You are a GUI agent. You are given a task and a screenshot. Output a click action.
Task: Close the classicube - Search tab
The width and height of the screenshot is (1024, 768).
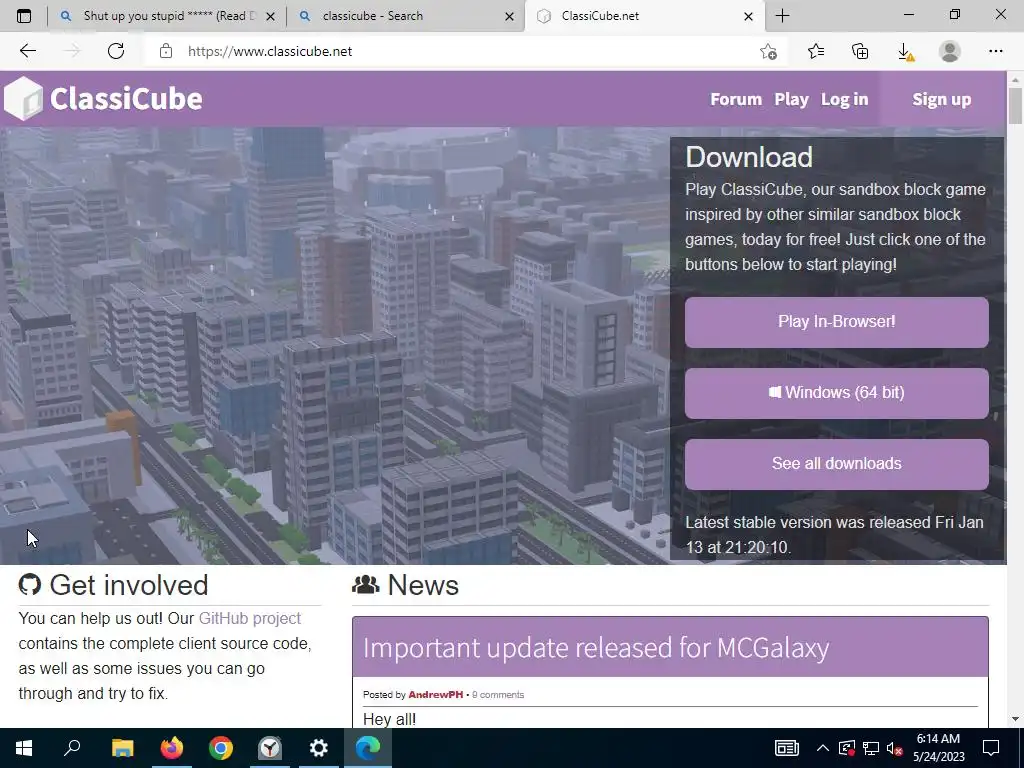pos(509,16)
